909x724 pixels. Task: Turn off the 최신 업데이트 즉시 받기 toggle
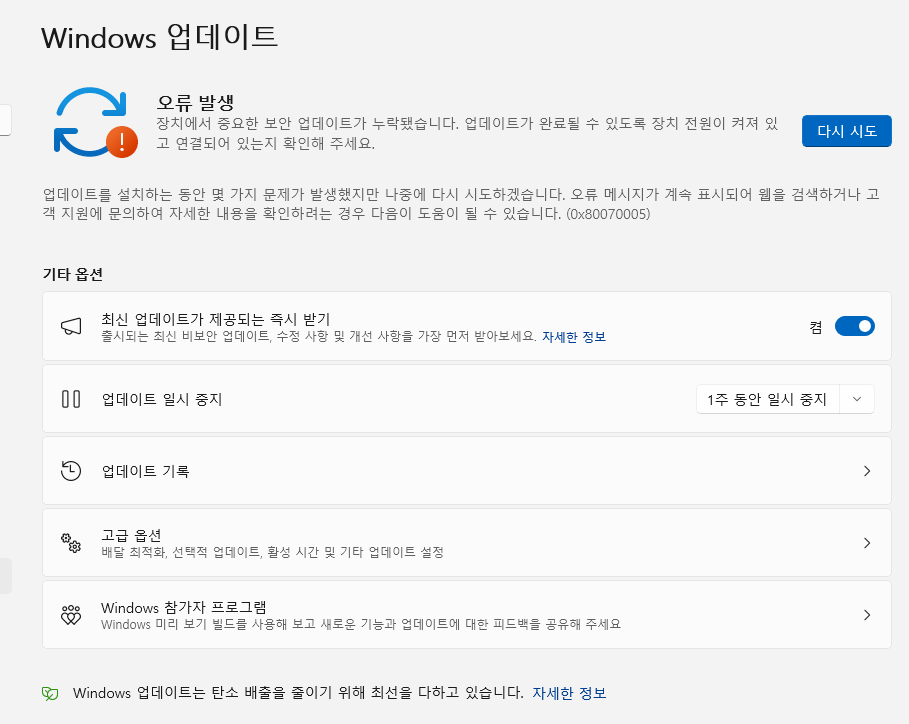pos(855,326)
